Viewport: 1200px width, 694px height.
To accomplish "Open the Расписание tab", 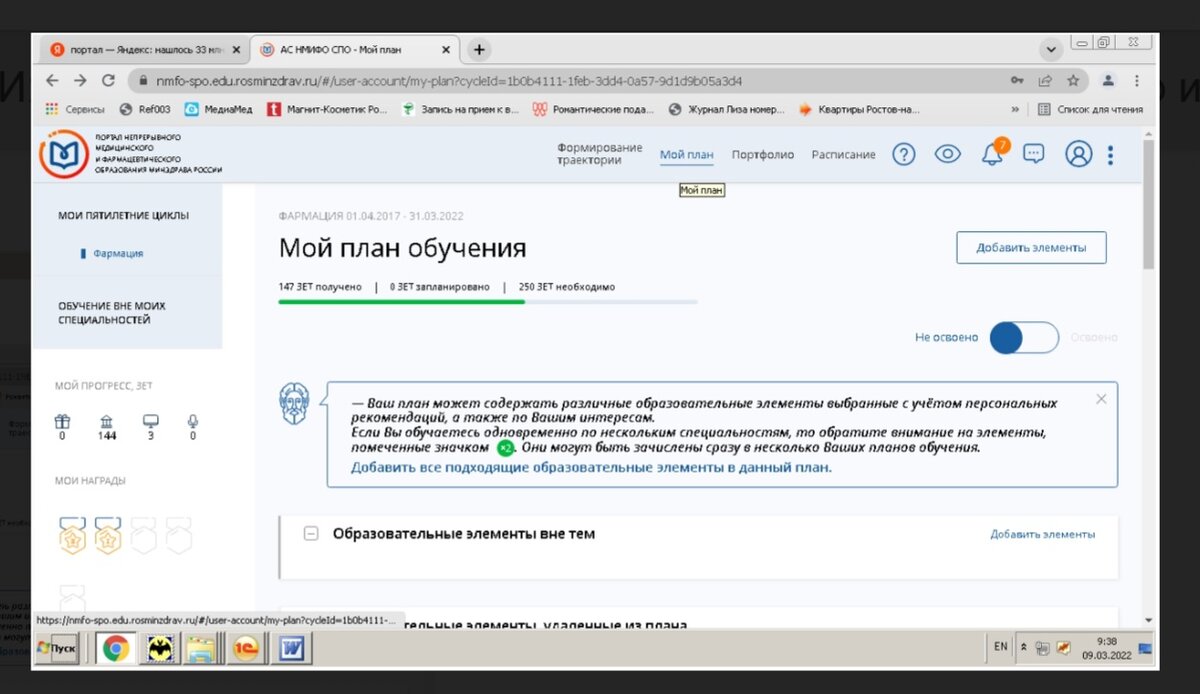I will coord(843,155).
